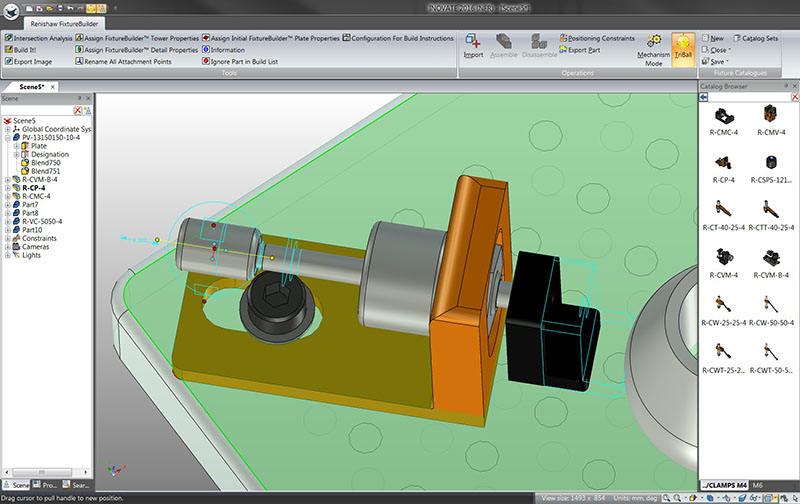The image size is (800, 504).
Task: Select R-CVM-B-4 in the scene tree
Action: click(x=42, y=179)
